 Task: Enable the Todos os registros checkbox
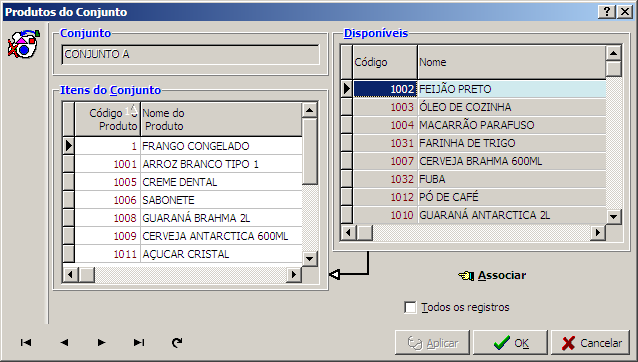coord(410,307)
